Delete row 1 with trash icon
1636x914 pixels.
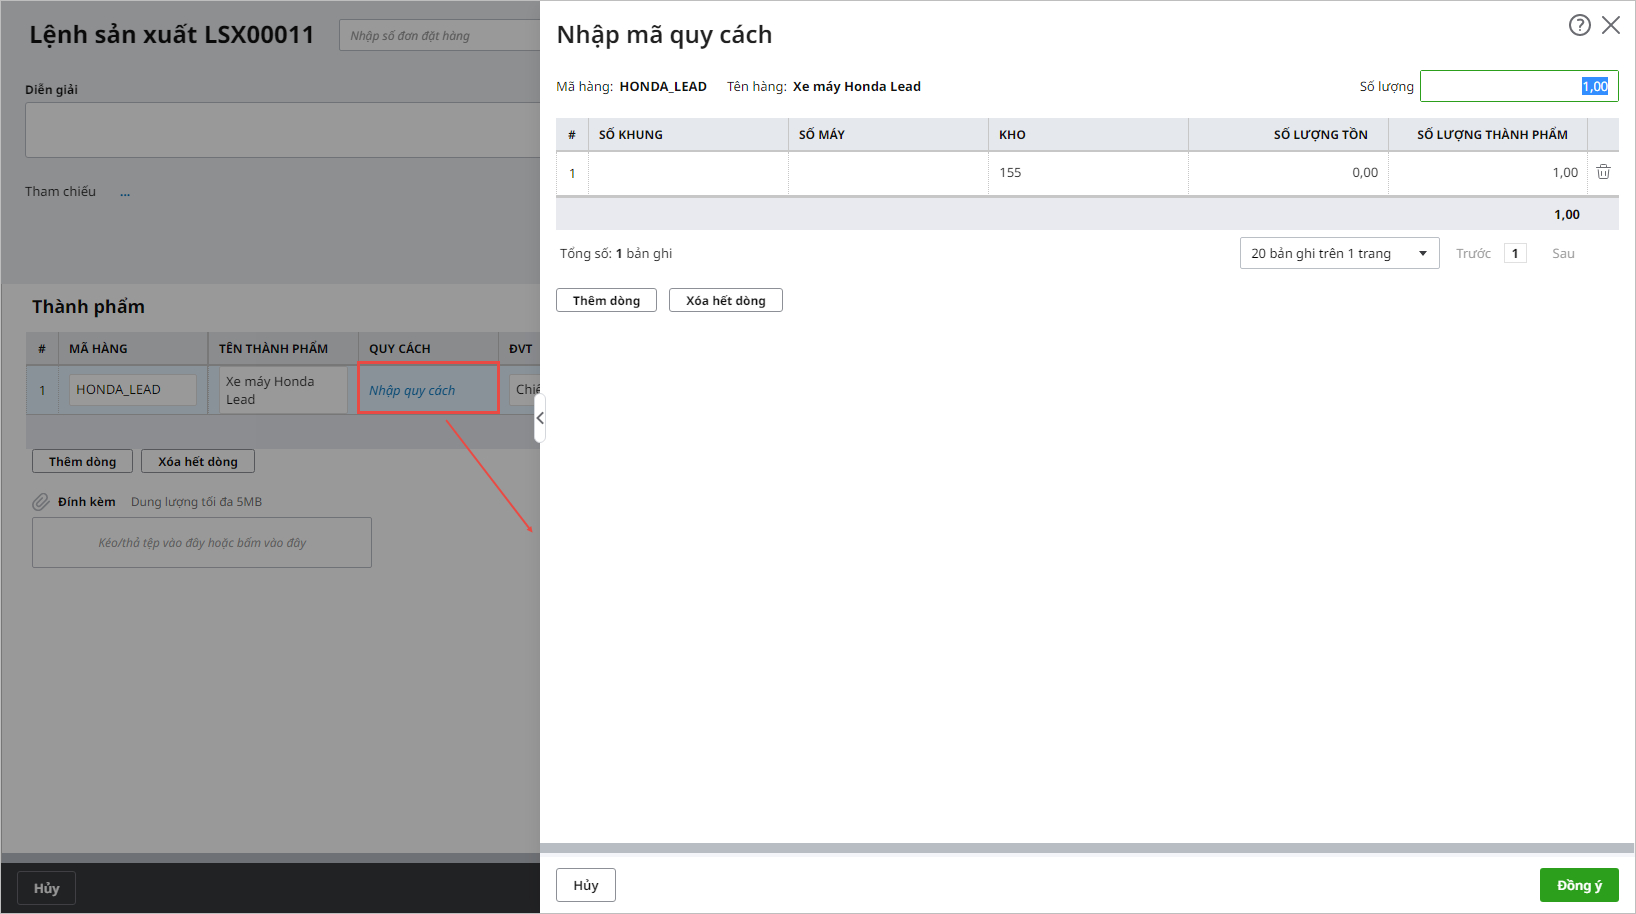tap(1603, 172)
